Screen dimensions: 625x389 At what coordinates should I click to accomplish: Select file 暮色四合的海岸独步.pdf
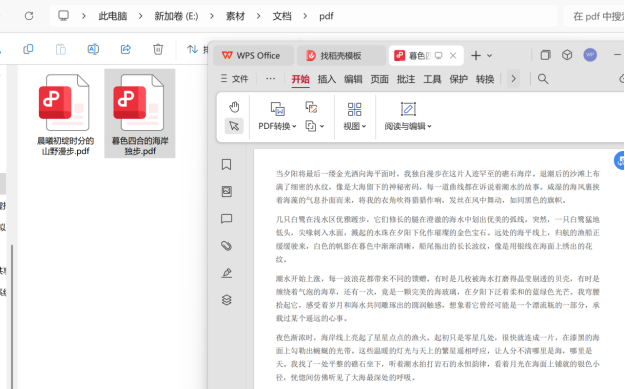(x=140, y=114)
